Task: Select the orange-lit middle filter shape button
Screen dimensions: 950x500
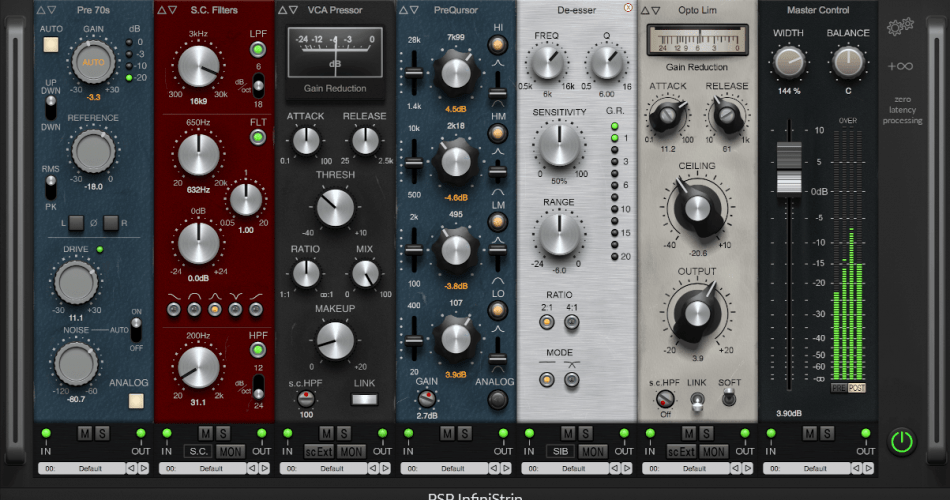Action: tap(214, 310)
